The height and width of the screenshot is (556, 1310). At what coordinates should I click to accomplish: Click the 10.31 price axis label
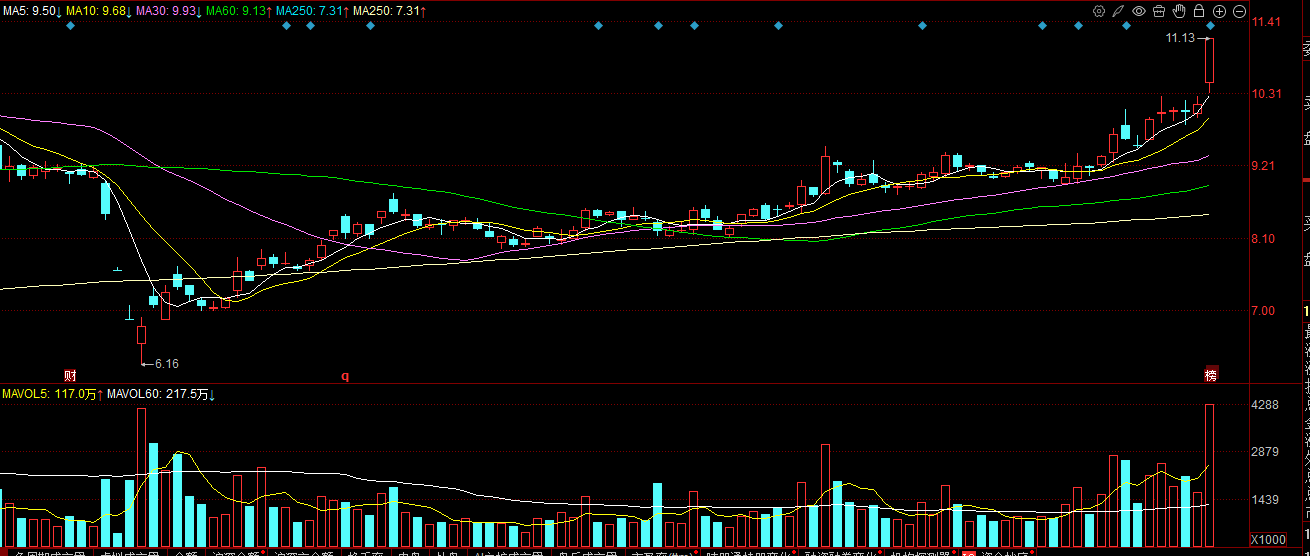pyautogui.click(x=1267, y=94)
